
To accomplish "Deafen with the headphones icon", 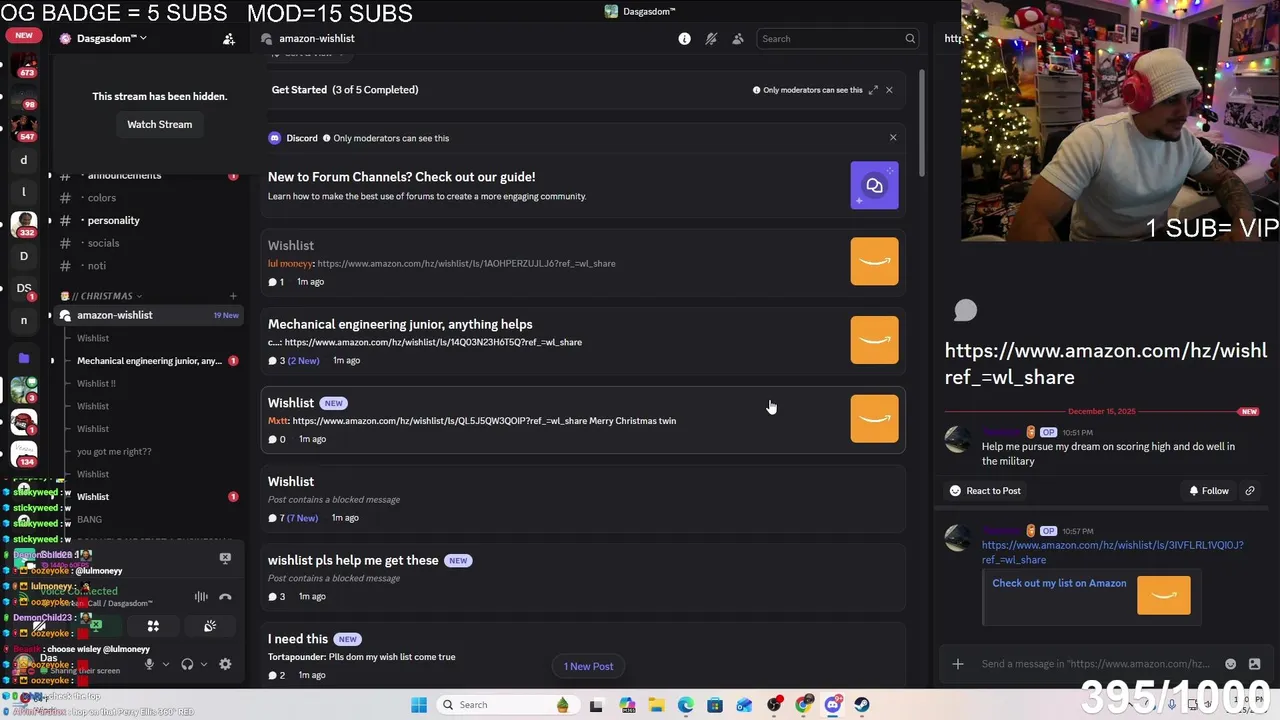I will (x=187, y=664).
